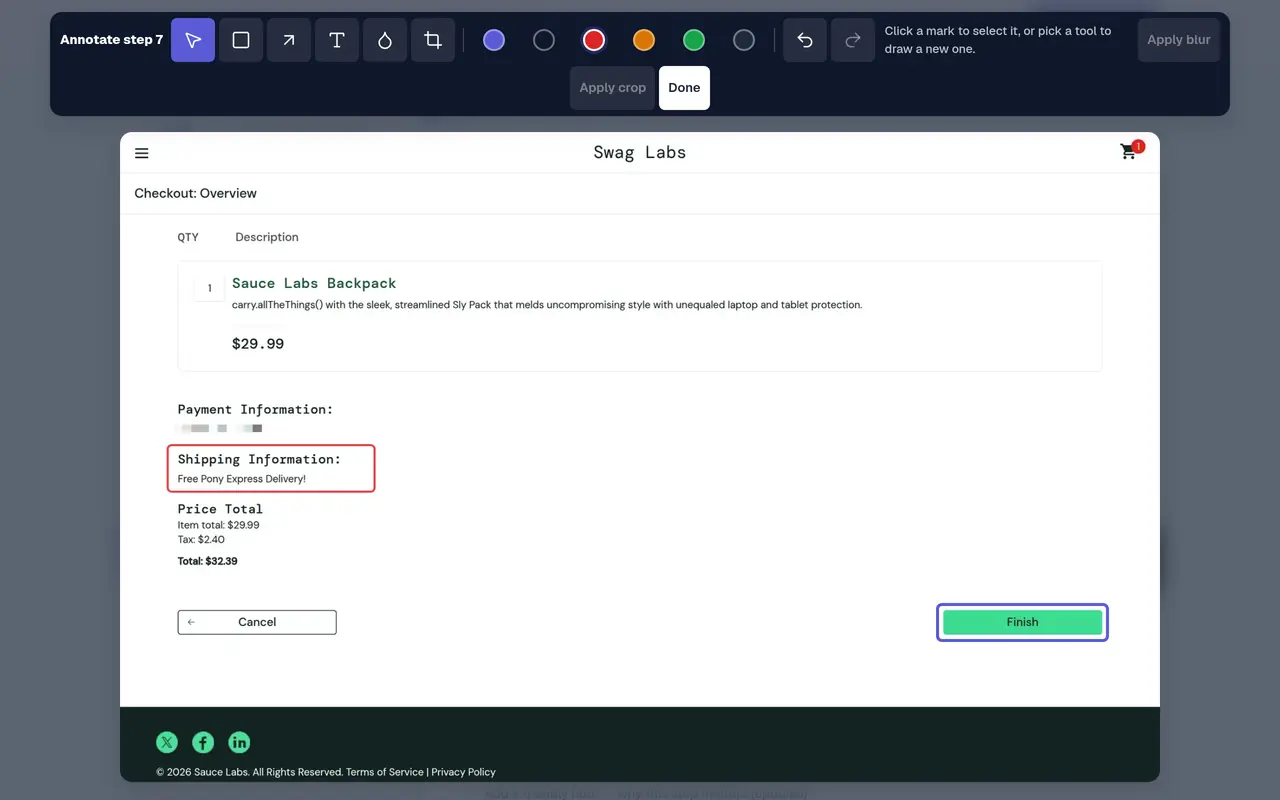Choose the crop tool

coord(433,40)
